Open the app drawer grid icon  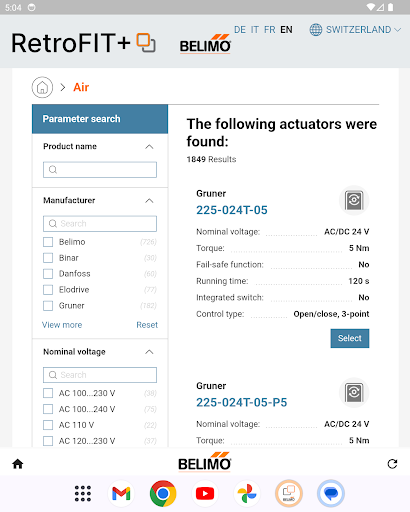click(x=83, y=493)
